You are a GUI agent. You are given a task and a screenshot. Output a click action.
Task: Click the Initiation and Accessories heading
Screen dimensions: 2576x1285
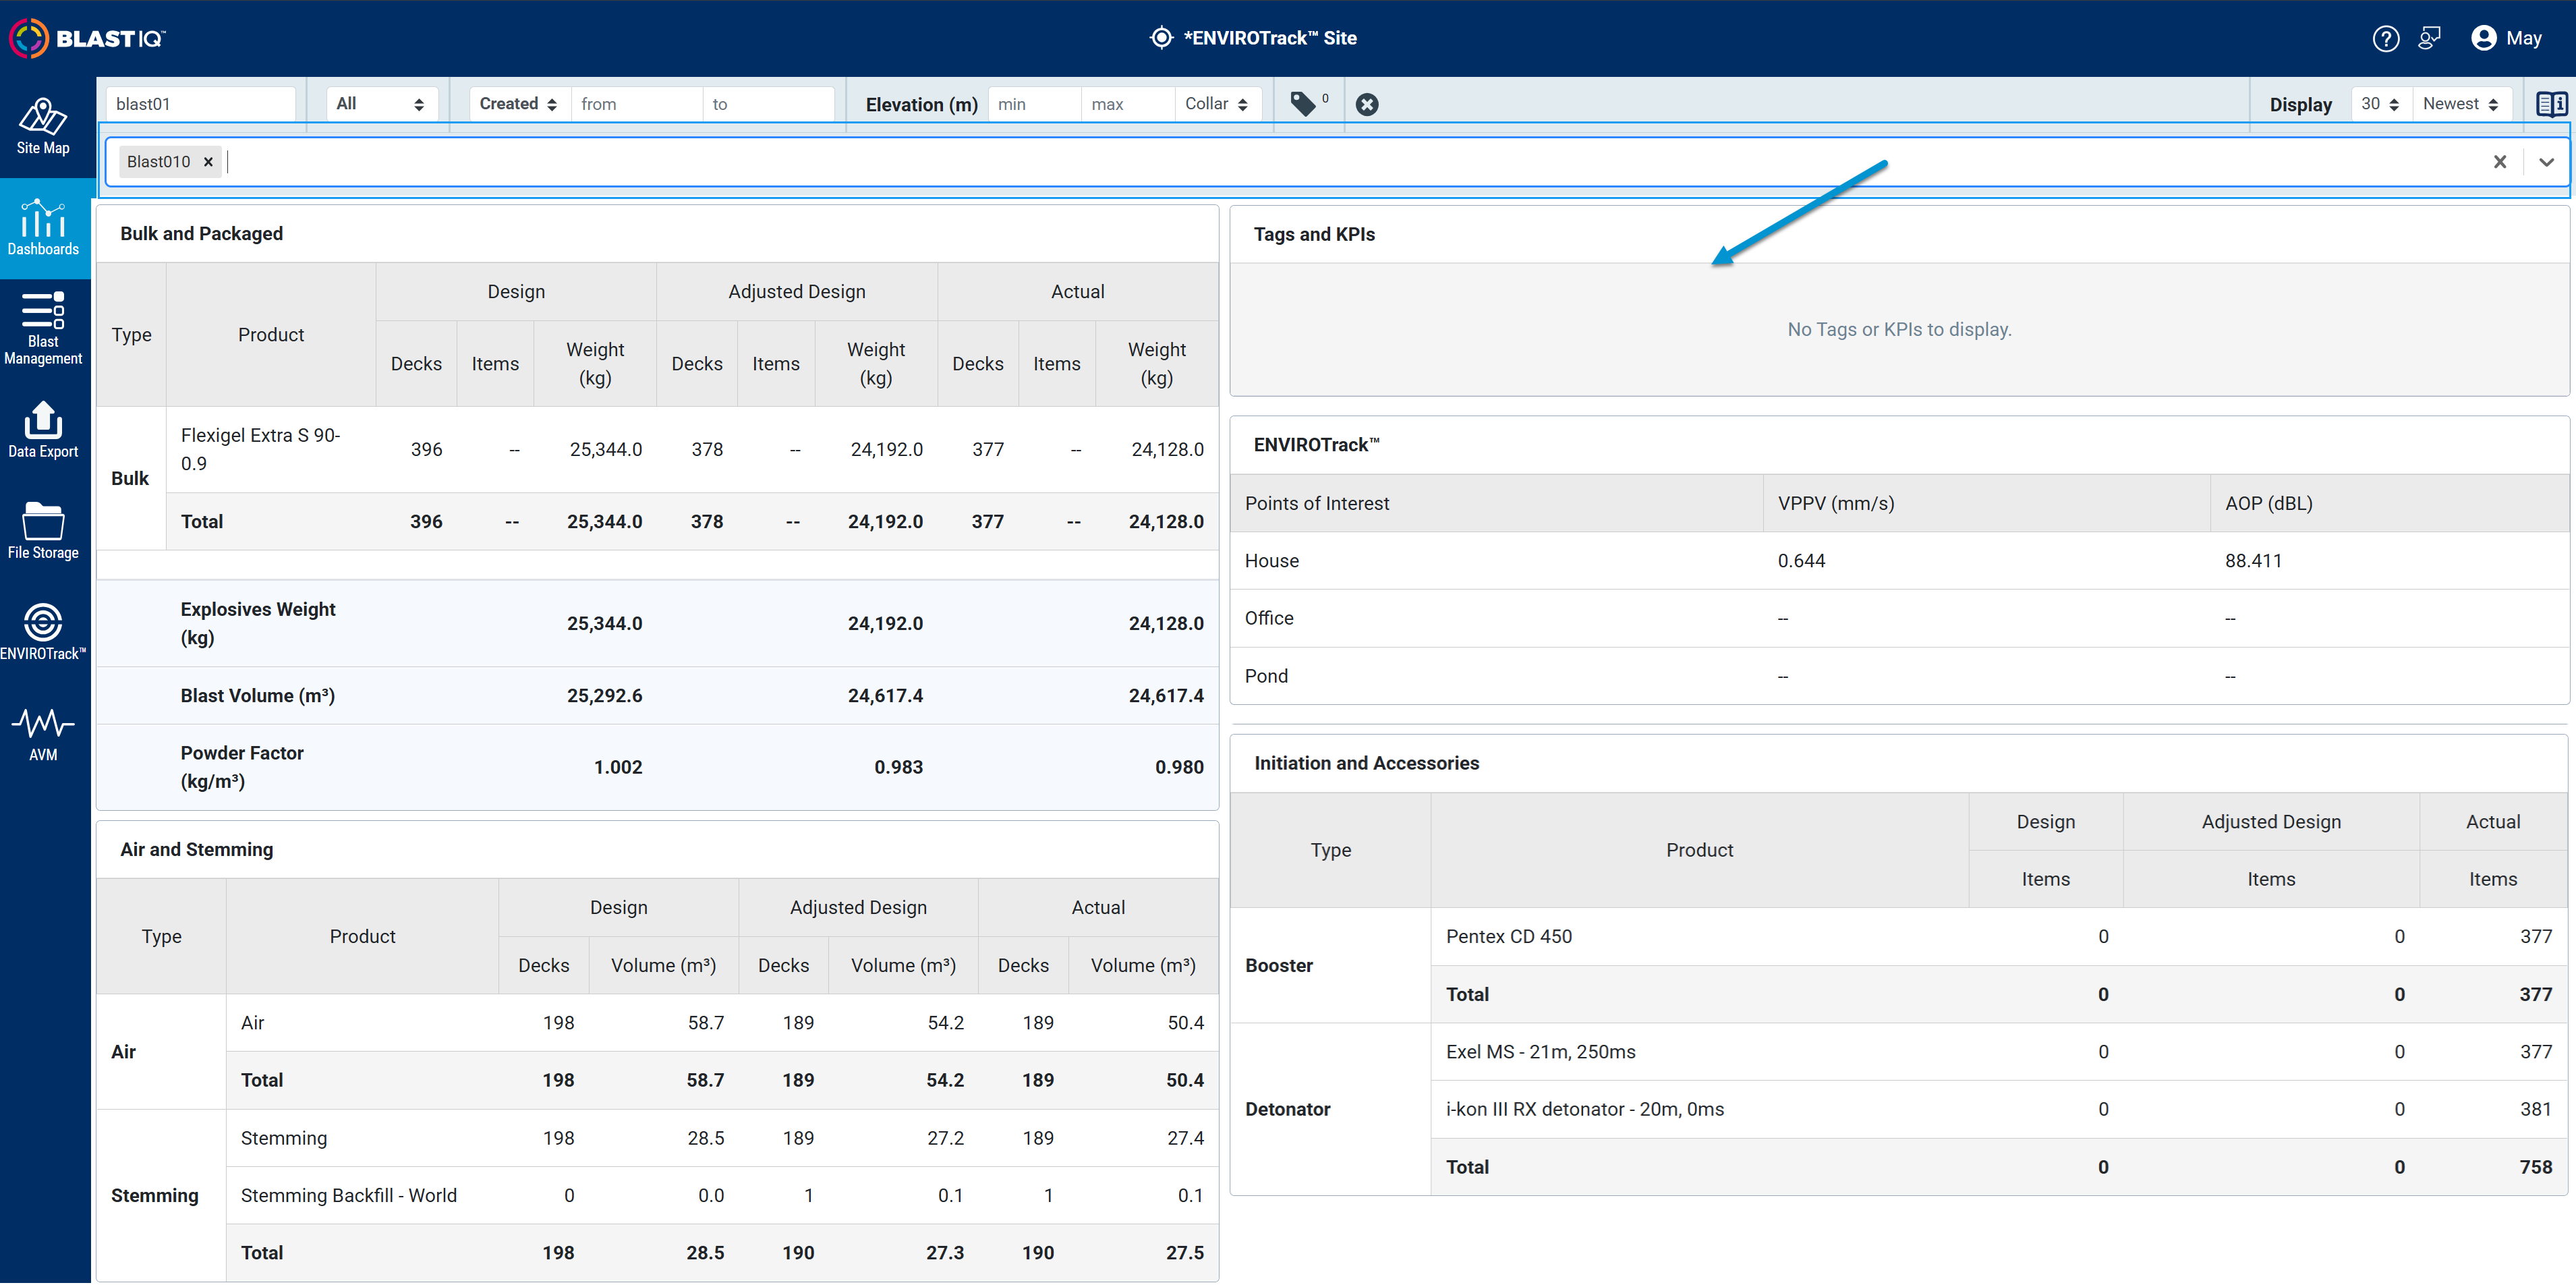(x=1366, y=763)
